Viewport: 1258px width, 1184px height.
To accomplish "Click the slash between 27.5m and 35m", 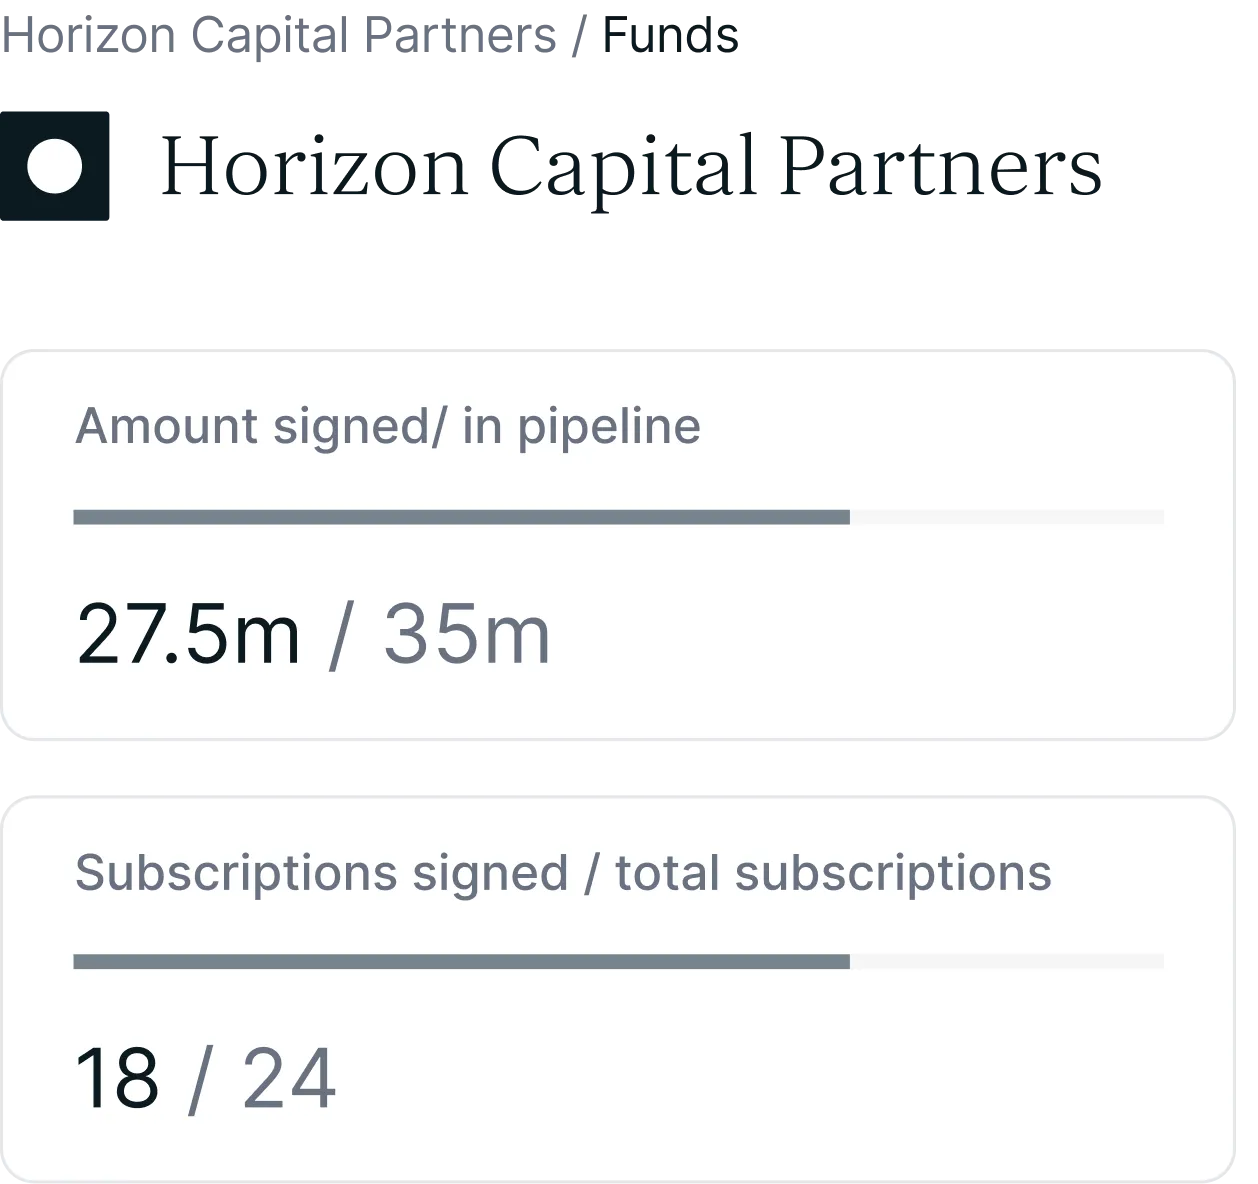I will pos(341,634).
